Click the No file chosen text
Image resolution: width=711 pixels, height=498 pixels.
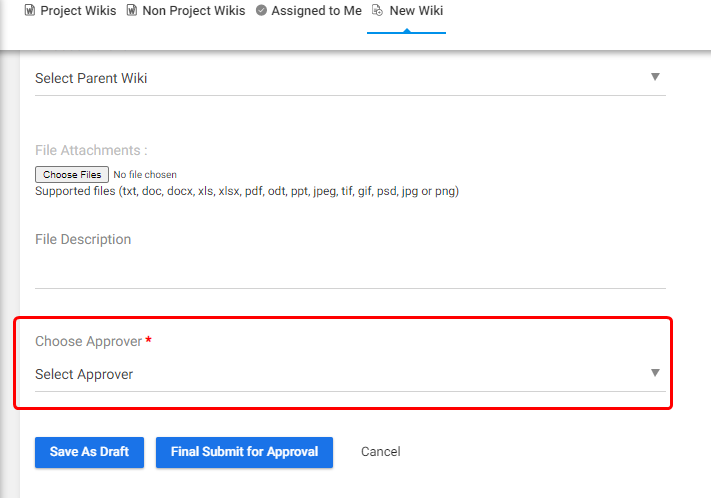click(145, 175)
